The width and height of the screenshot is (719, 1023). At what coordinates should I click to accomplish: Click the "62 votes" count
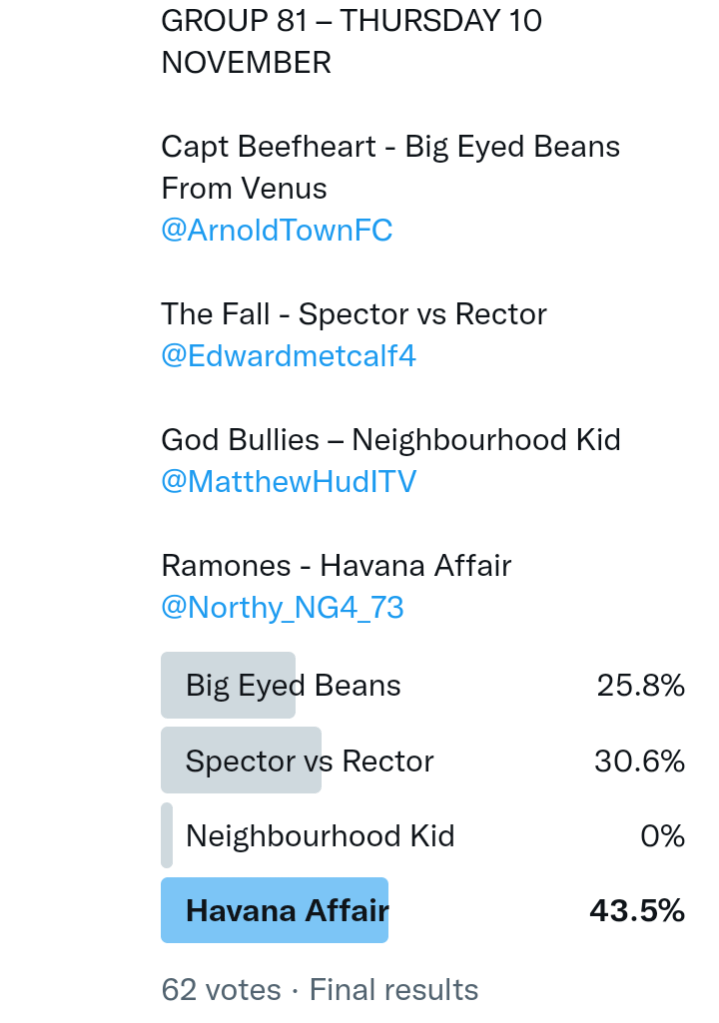221,990
